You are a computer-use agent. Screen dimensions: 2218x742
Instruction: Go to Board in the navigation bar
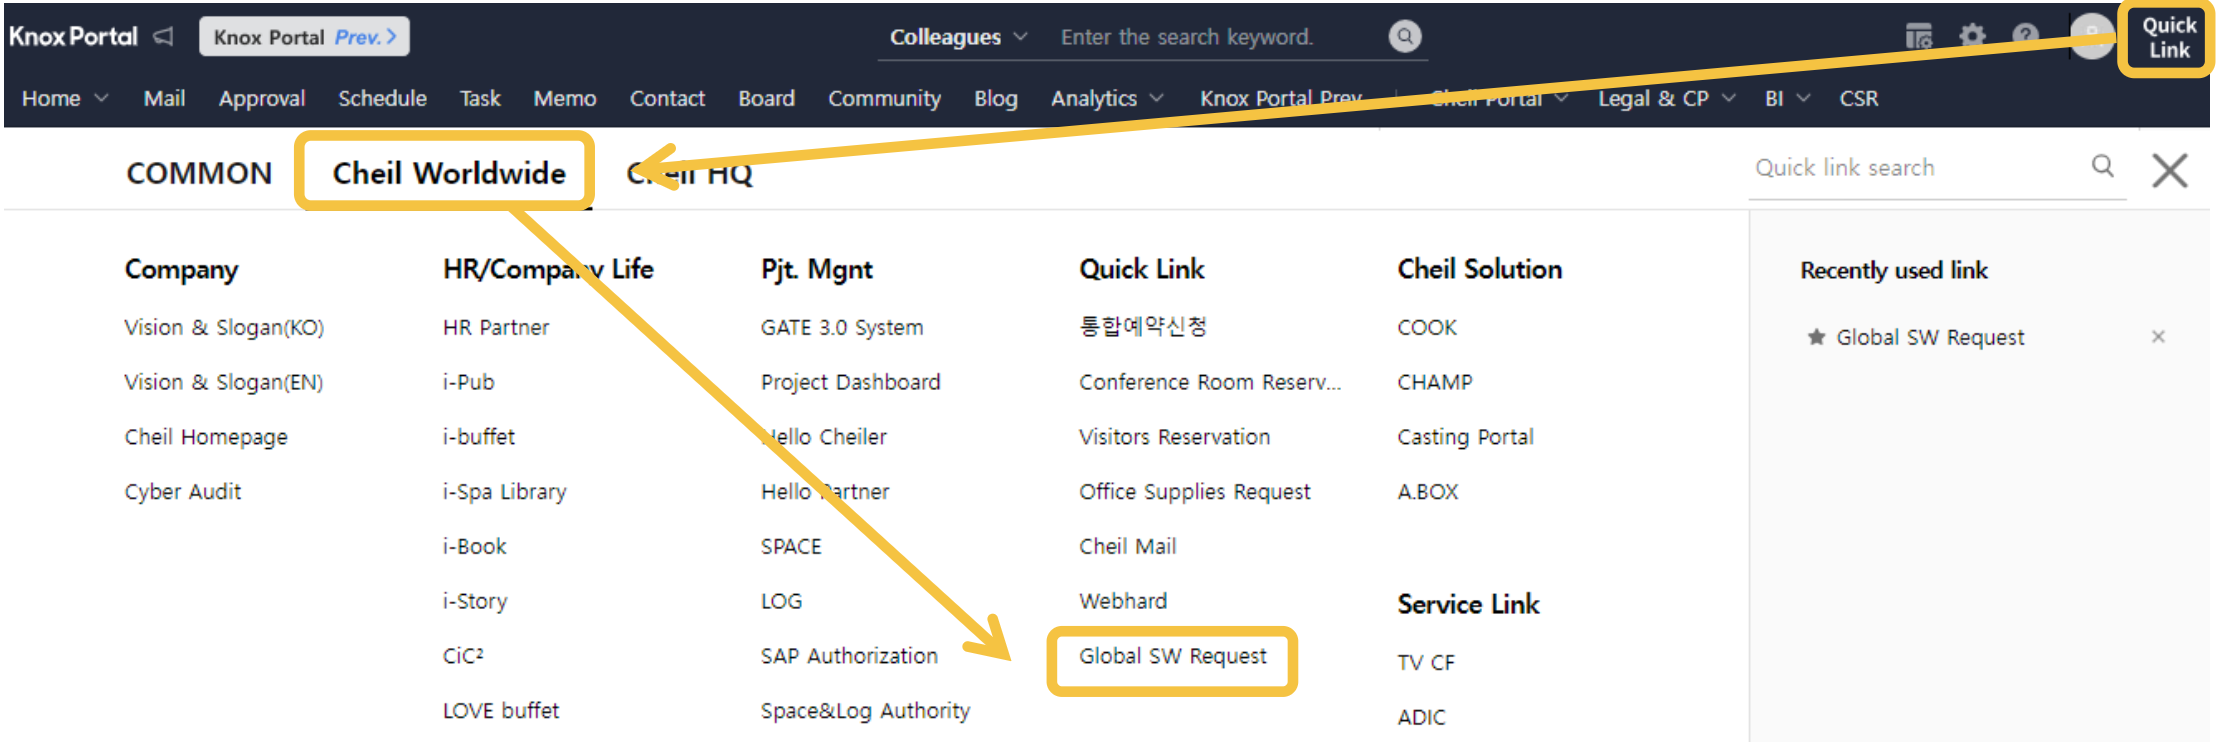[x=767, y=98]
